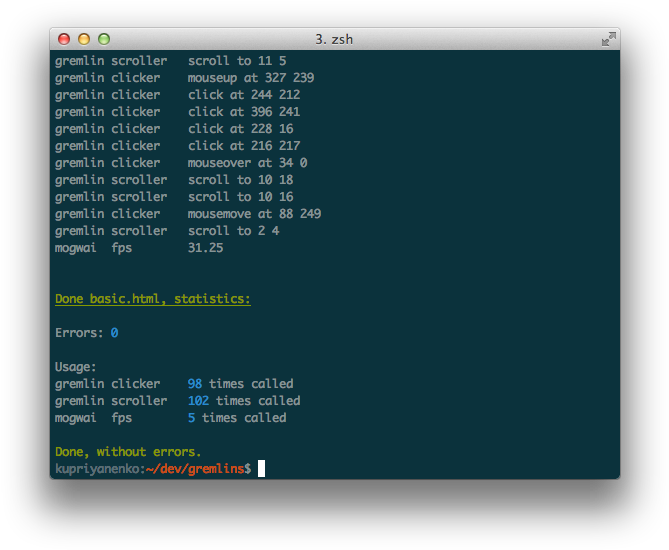Click the 'mouseover at 34 0' log entry

[x=247, y=163]
